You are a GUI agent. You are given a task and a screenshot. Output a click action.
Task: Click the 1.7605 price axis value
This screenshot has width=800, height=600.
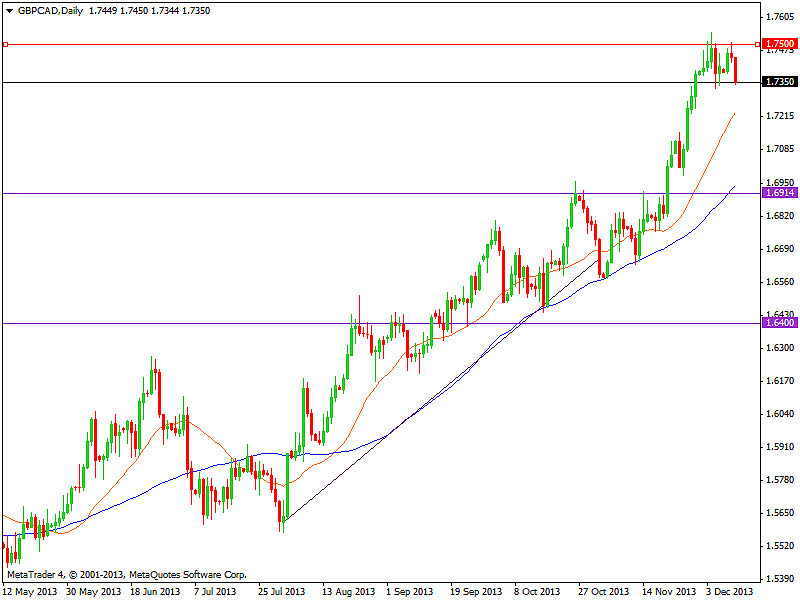779,17
